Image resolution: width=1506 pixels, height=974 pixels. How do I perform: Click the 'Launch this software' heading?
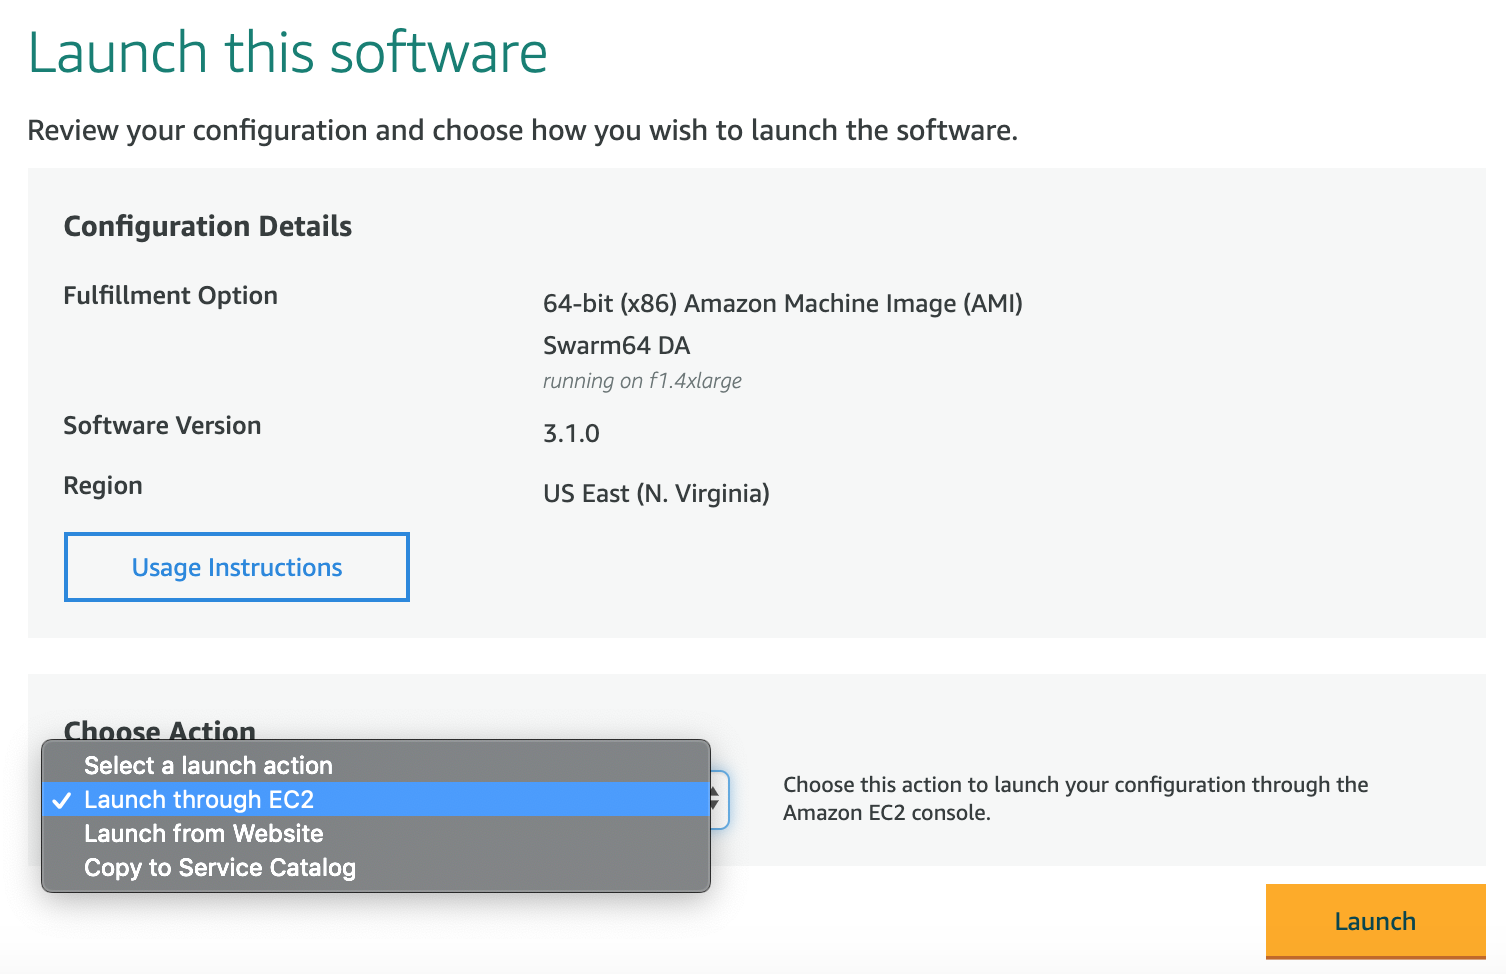288,52
